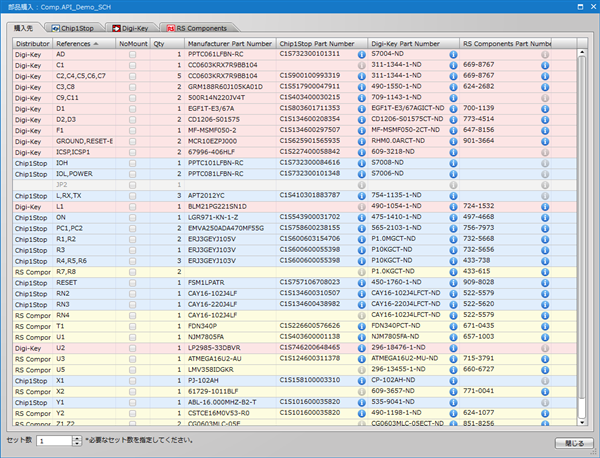Toggle NoMount checkbox for row D1
The width and height of the screenshot is (600, 458).
[x=132, y=109]
